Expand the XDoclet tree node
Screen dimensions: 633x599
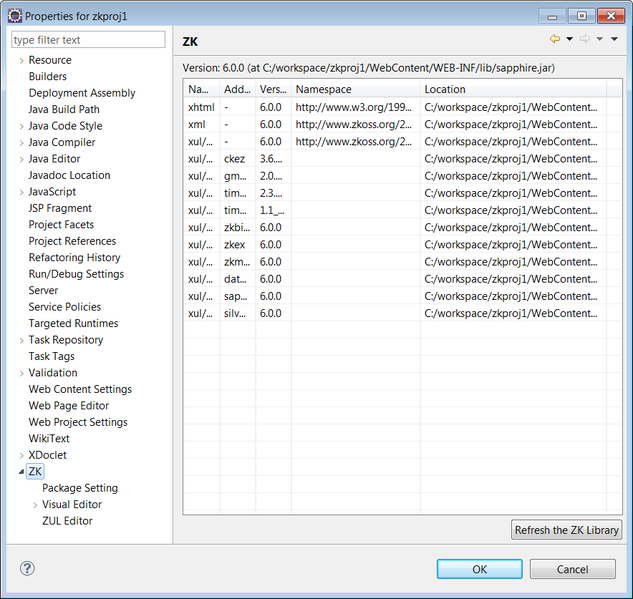click(22, 456)
